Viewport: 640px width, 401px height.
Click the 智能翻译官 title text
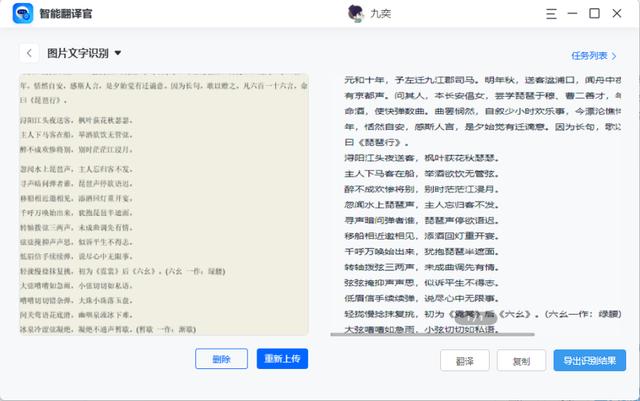(x=66, y=14)
